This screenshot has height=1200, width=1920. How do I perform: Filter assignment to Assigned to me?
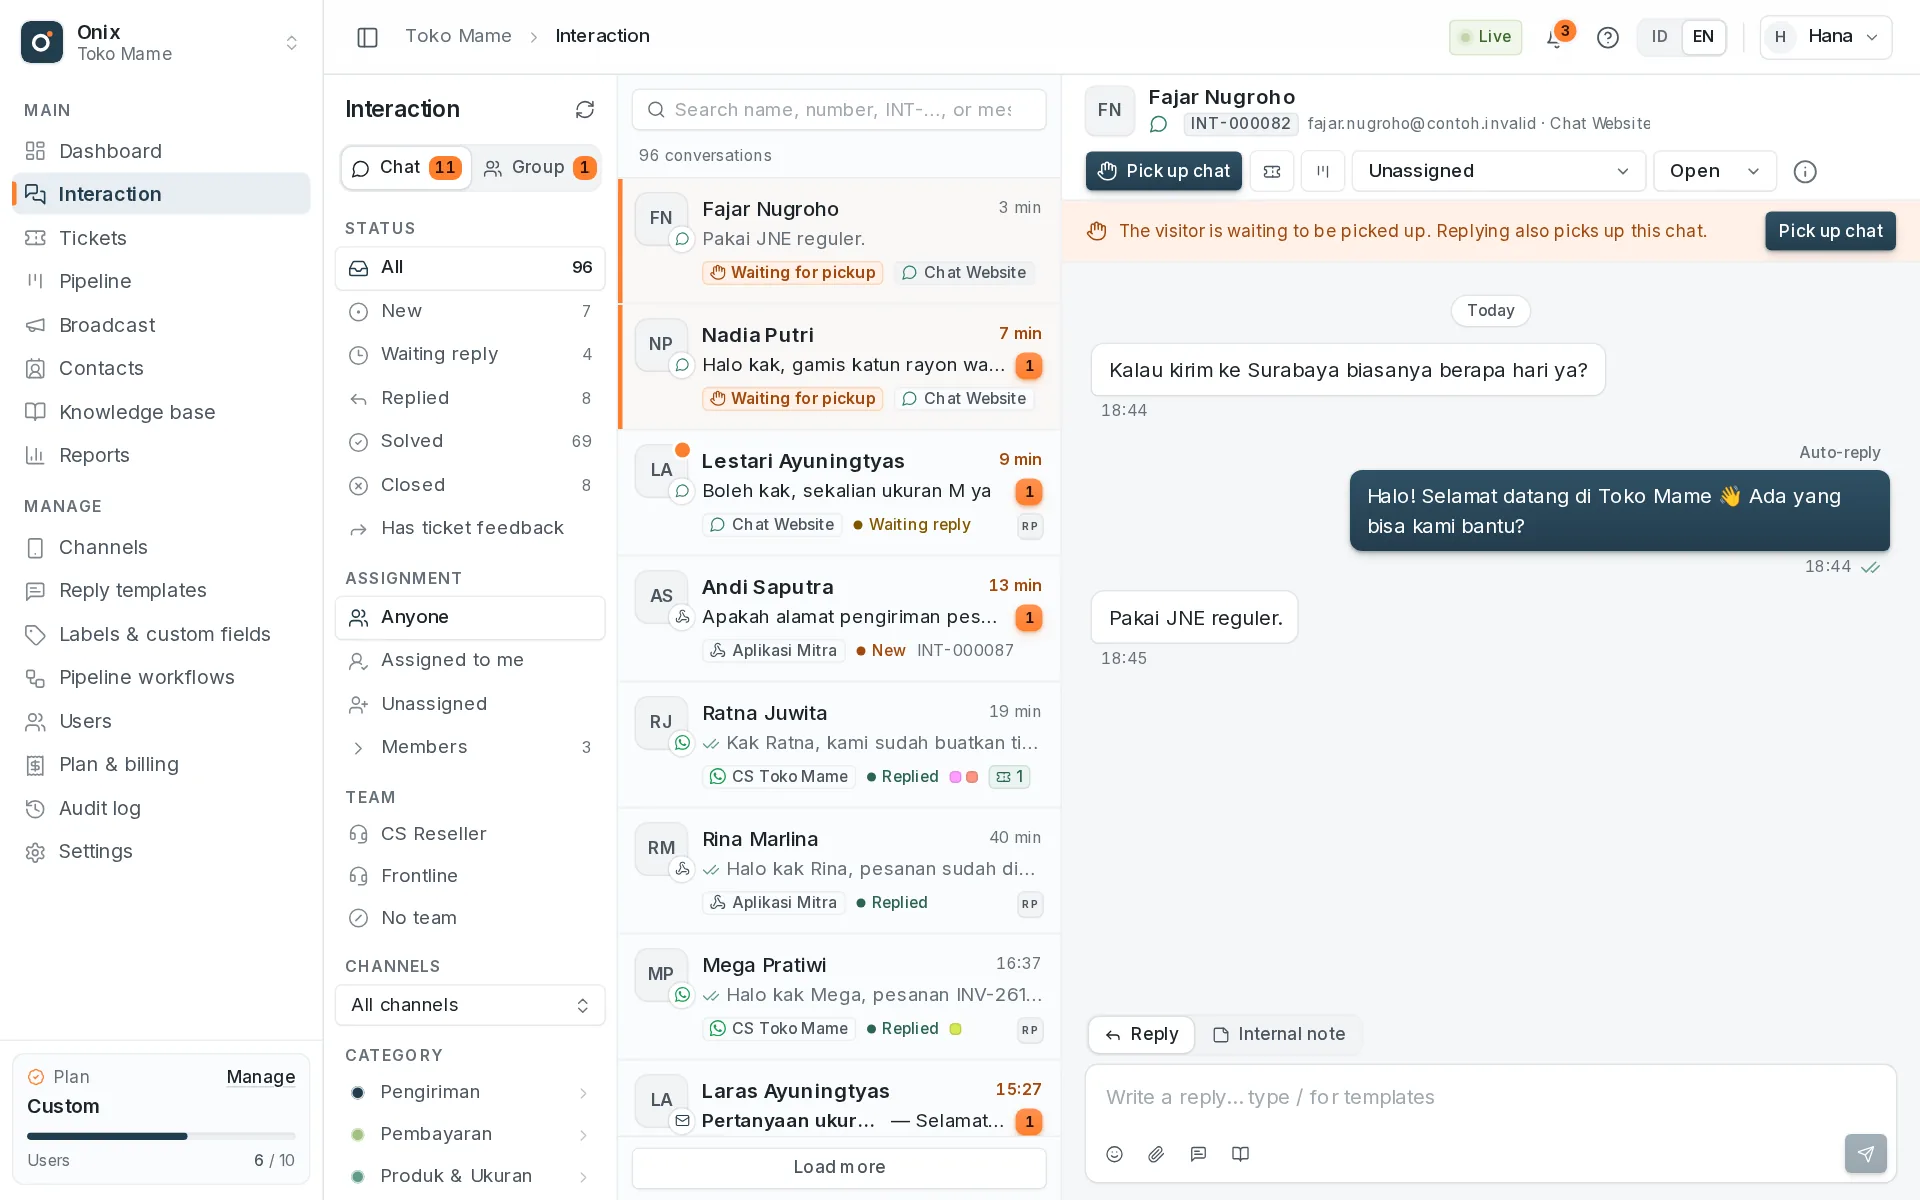coord(470,660)
